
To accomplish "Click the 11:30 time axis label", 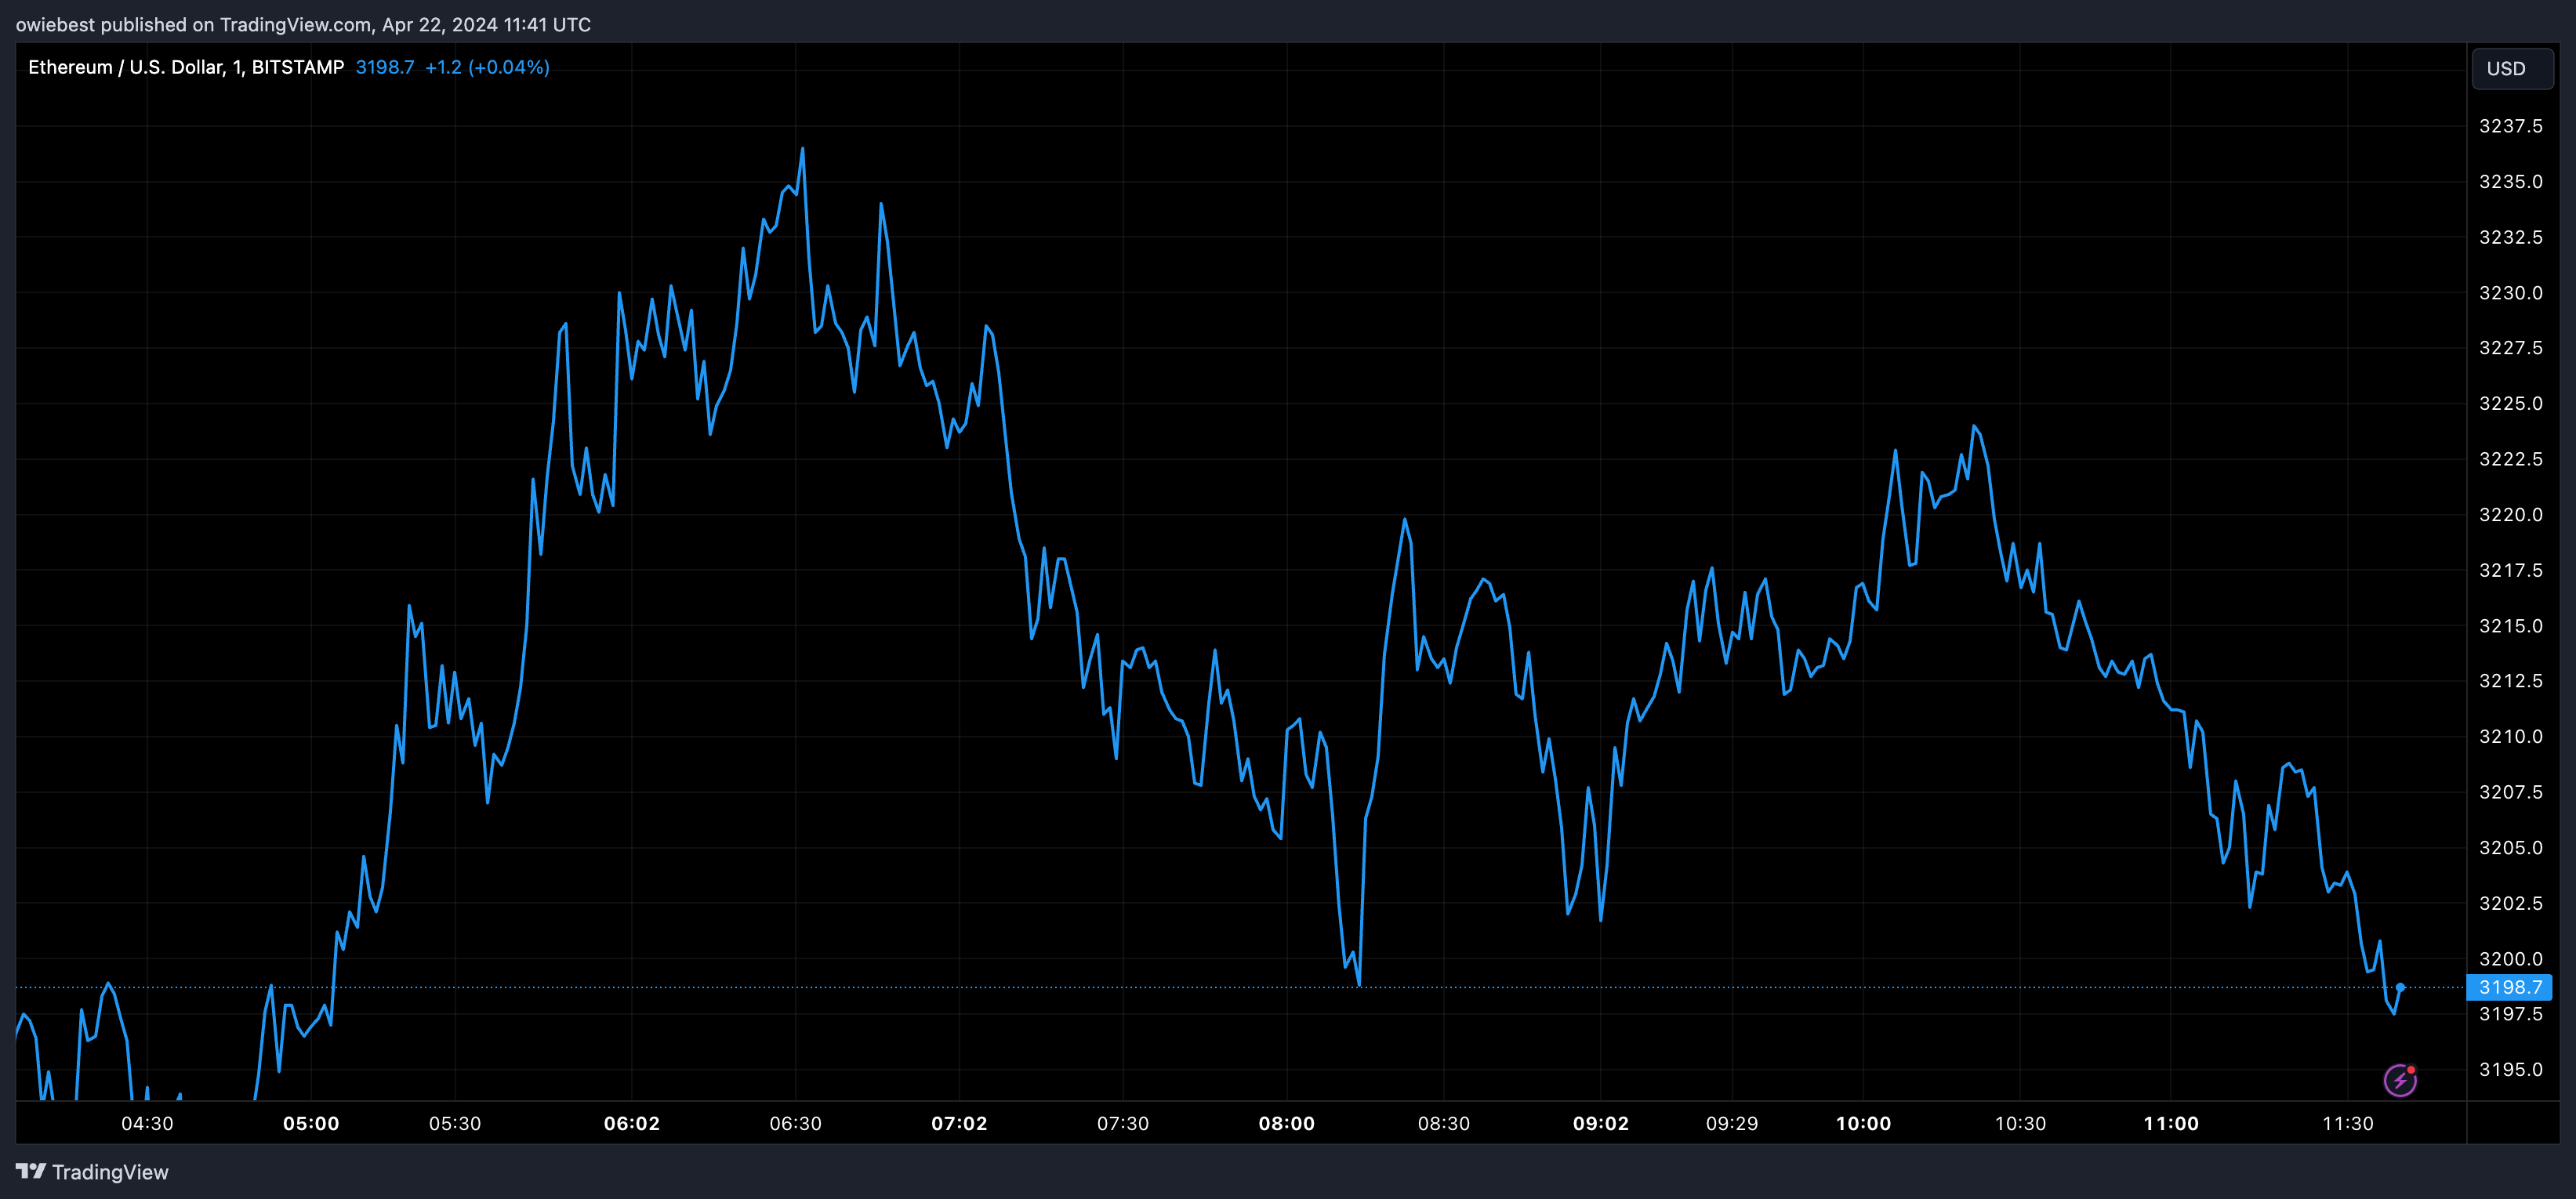I will click(x=2348, y=1123).
